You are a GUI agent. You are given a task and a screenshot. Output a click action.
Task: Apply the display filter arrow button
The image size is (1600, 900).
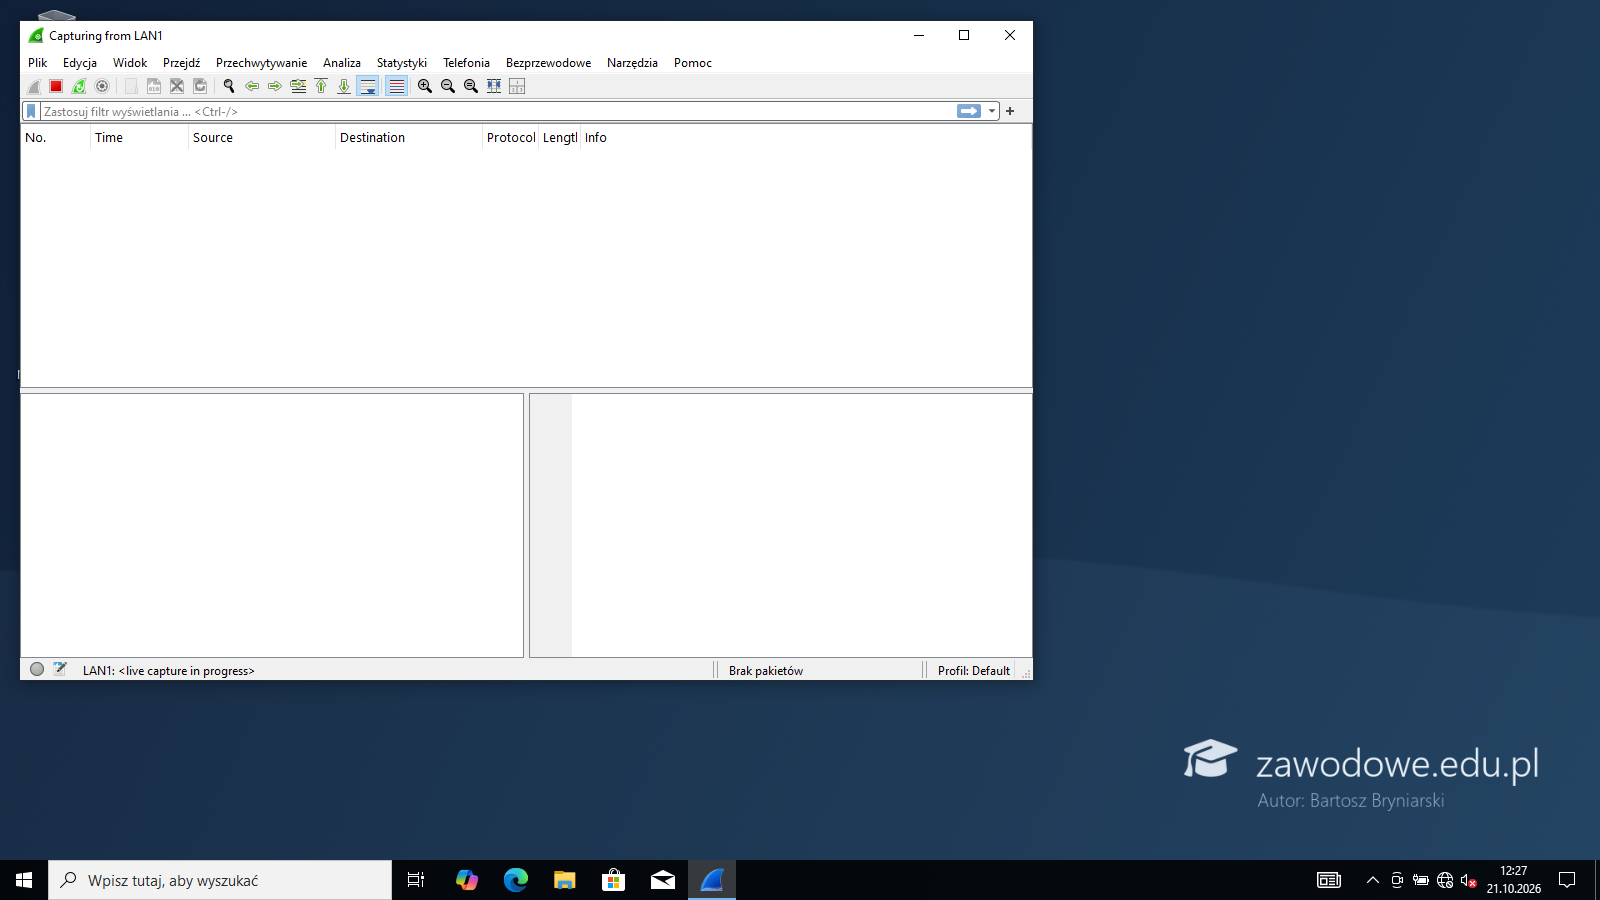point(969,111)
